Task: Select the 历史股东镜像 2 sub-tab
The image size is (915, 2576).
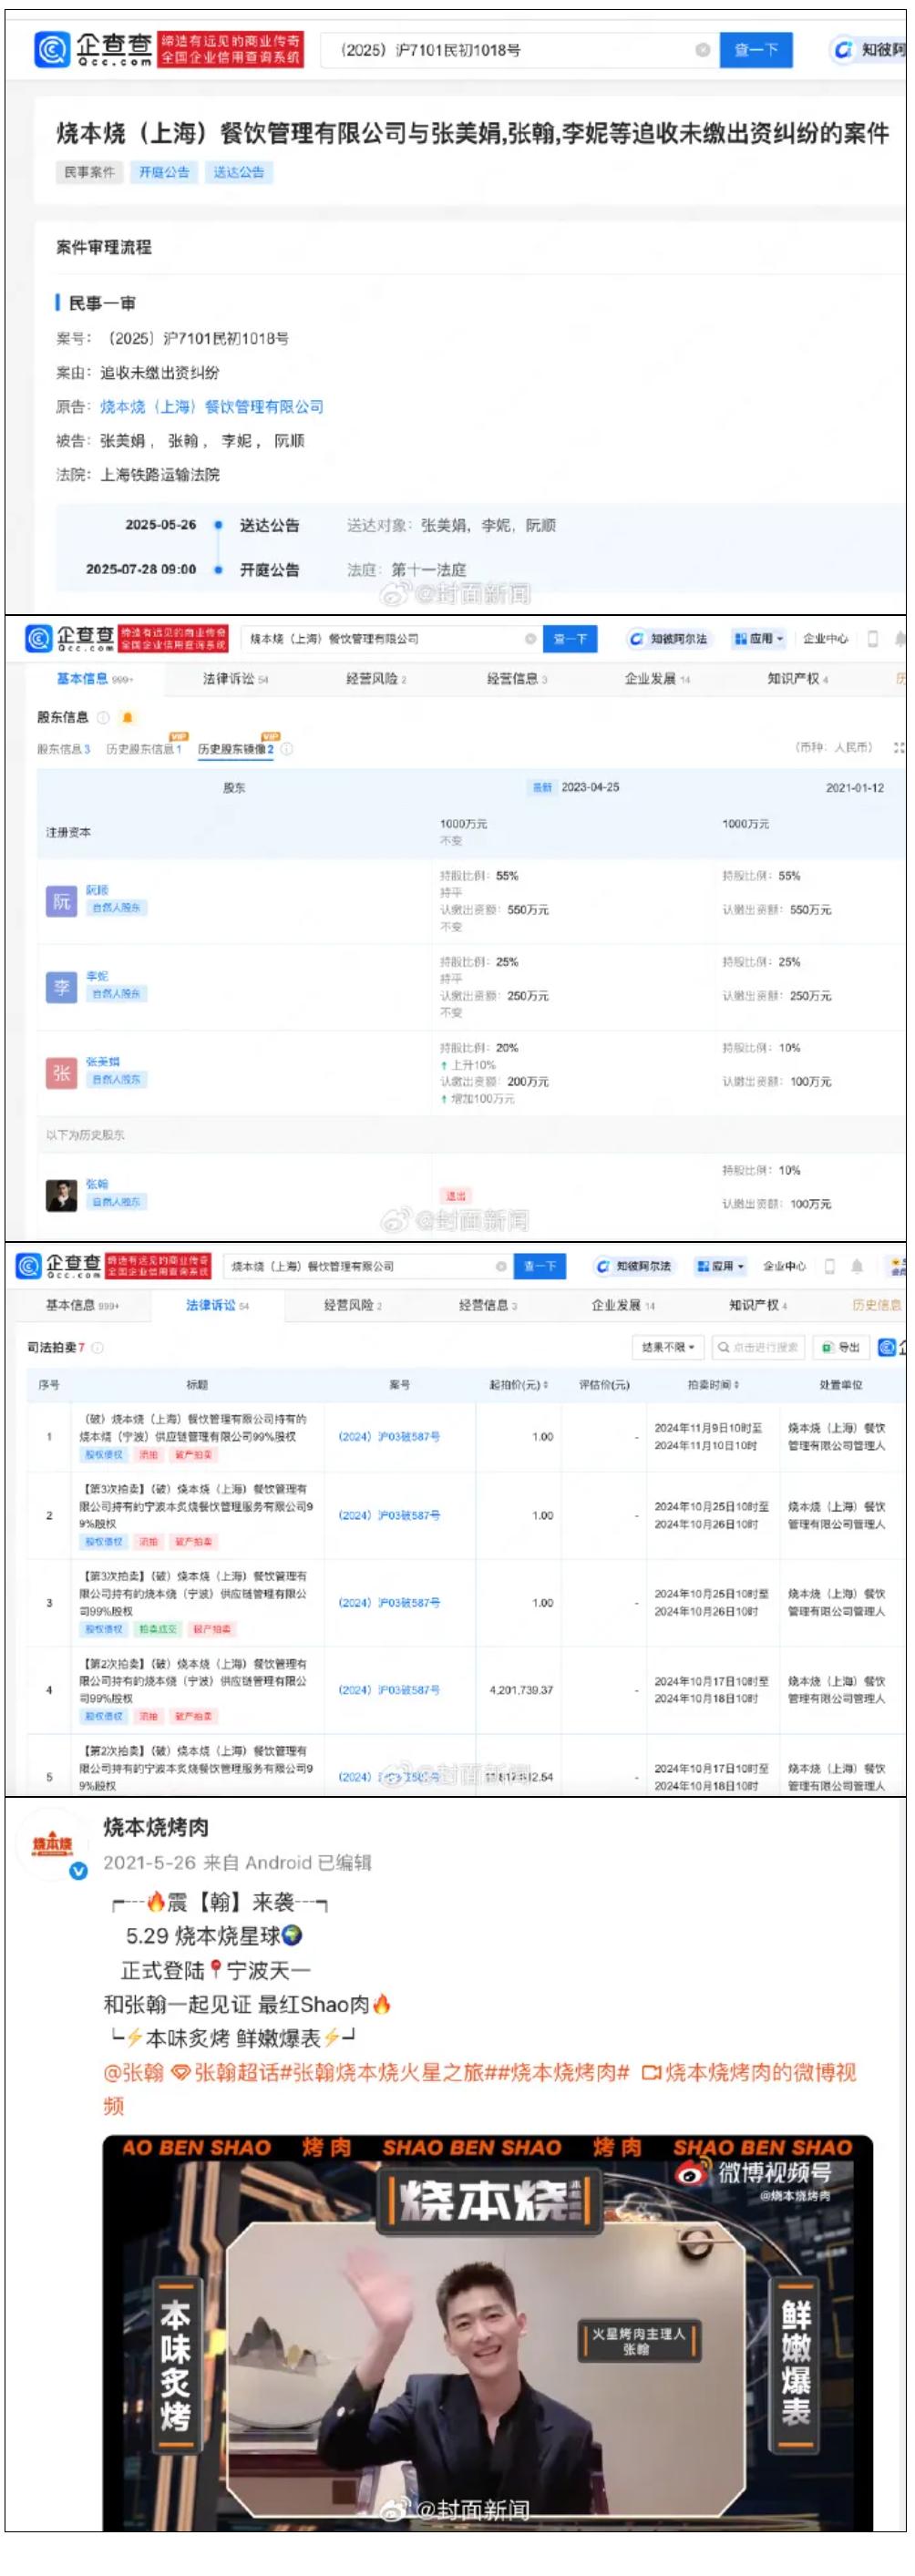Action: pyautogui.click(x=236, y=749)
